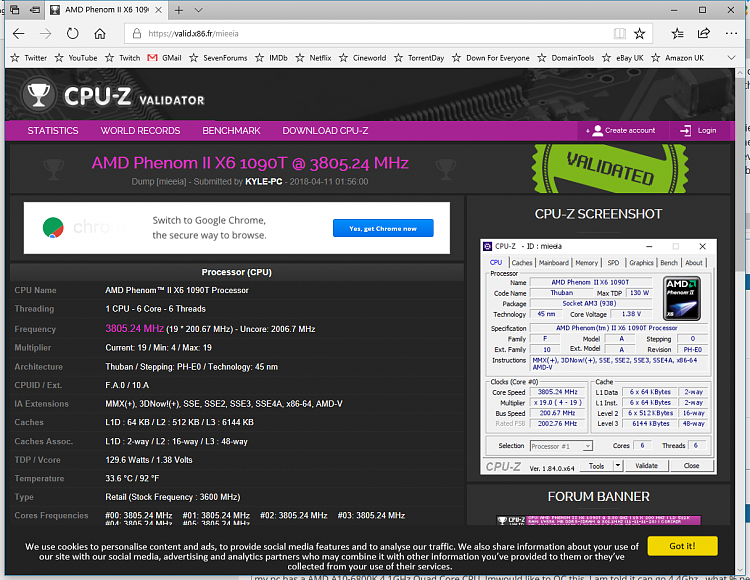Click Close button in CPU-Z window
This screenshot has height=580, width=750.
(x=691, y=466)
